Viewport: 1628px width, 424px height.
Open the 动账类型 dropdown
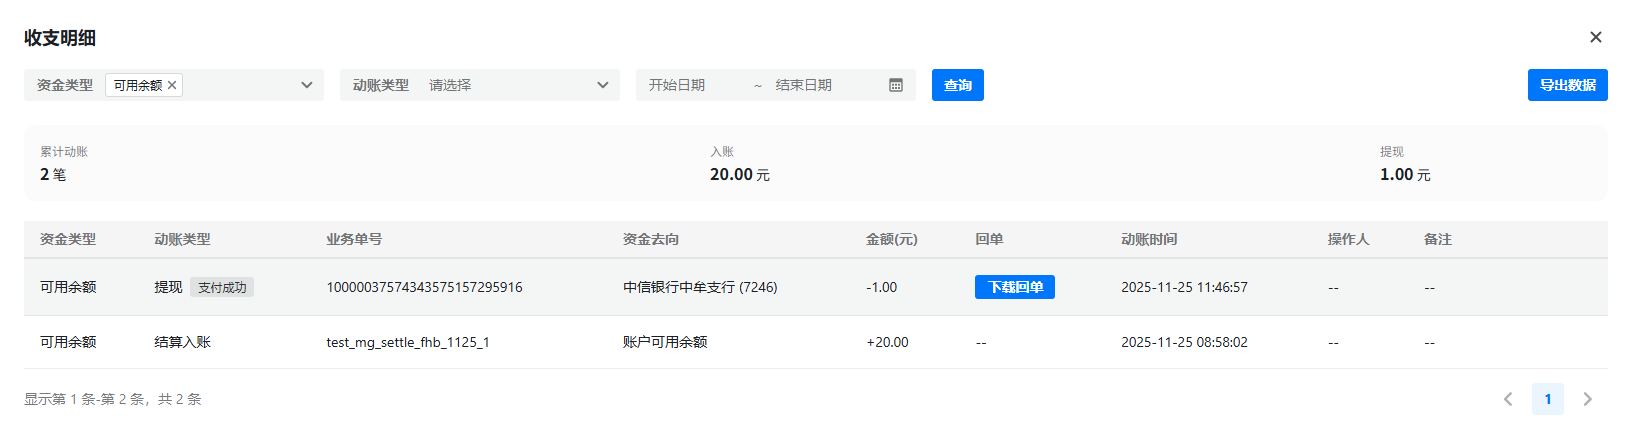(480, 85)
